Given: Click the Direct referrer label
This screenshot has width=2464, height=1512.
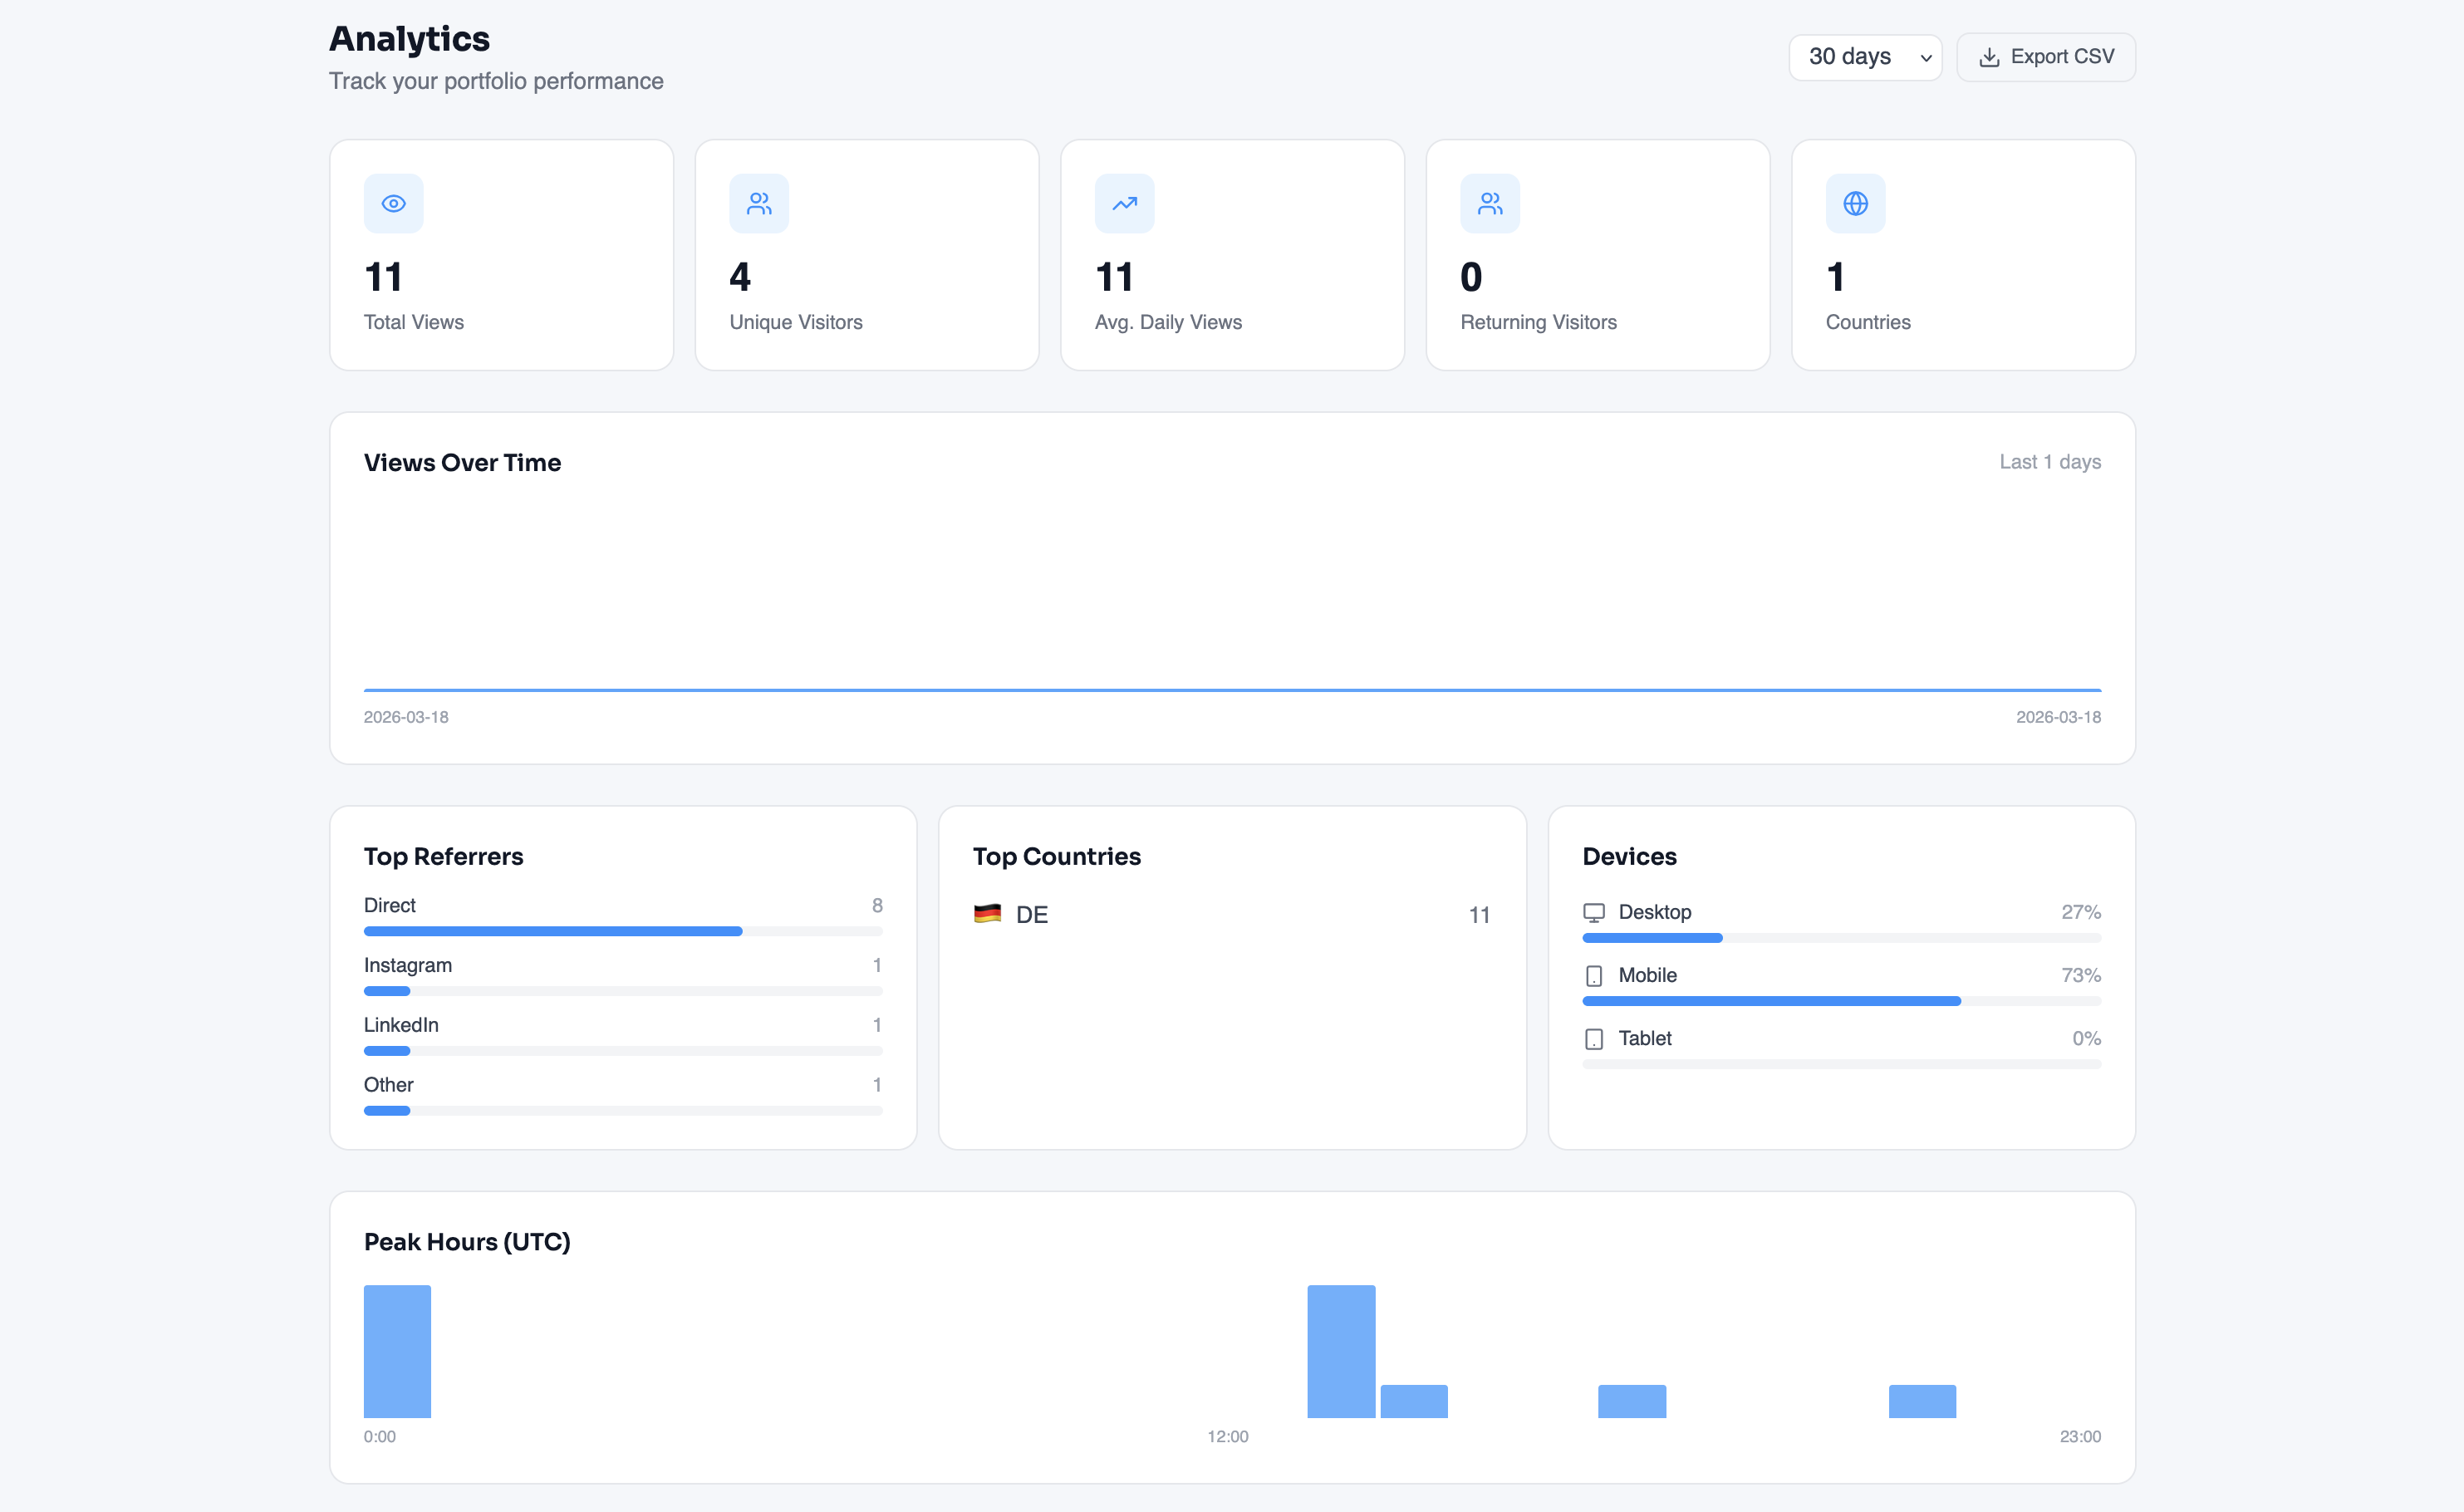Looking at the screenshot, I should point(389,905).
